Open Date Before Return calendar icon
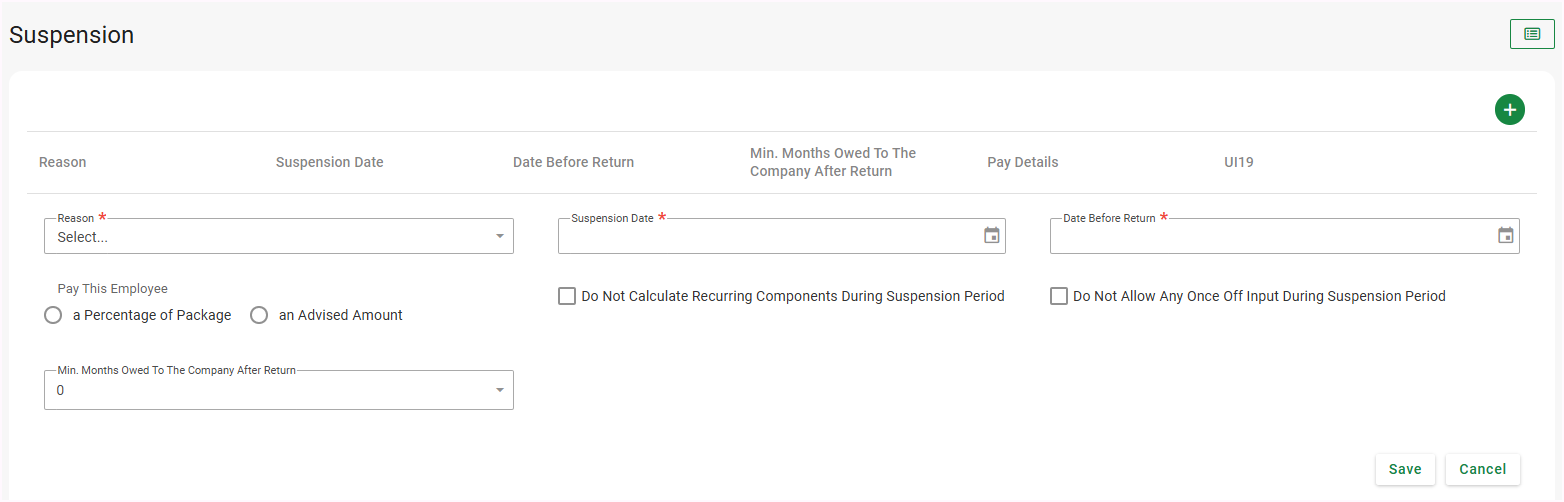 (1505, 236)
